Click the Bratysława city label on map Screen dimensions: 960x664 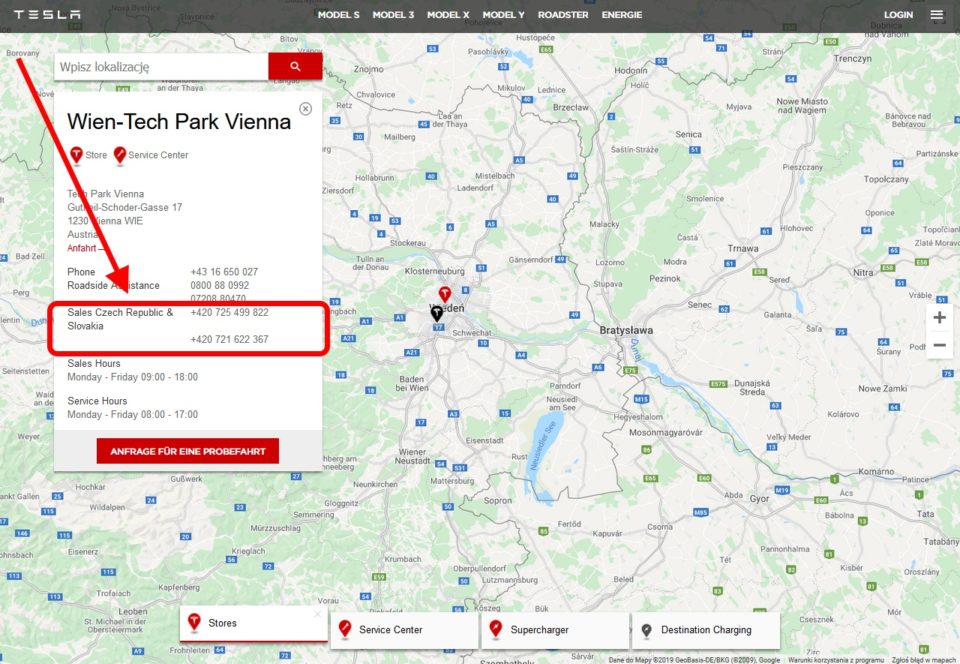[626, 330]
